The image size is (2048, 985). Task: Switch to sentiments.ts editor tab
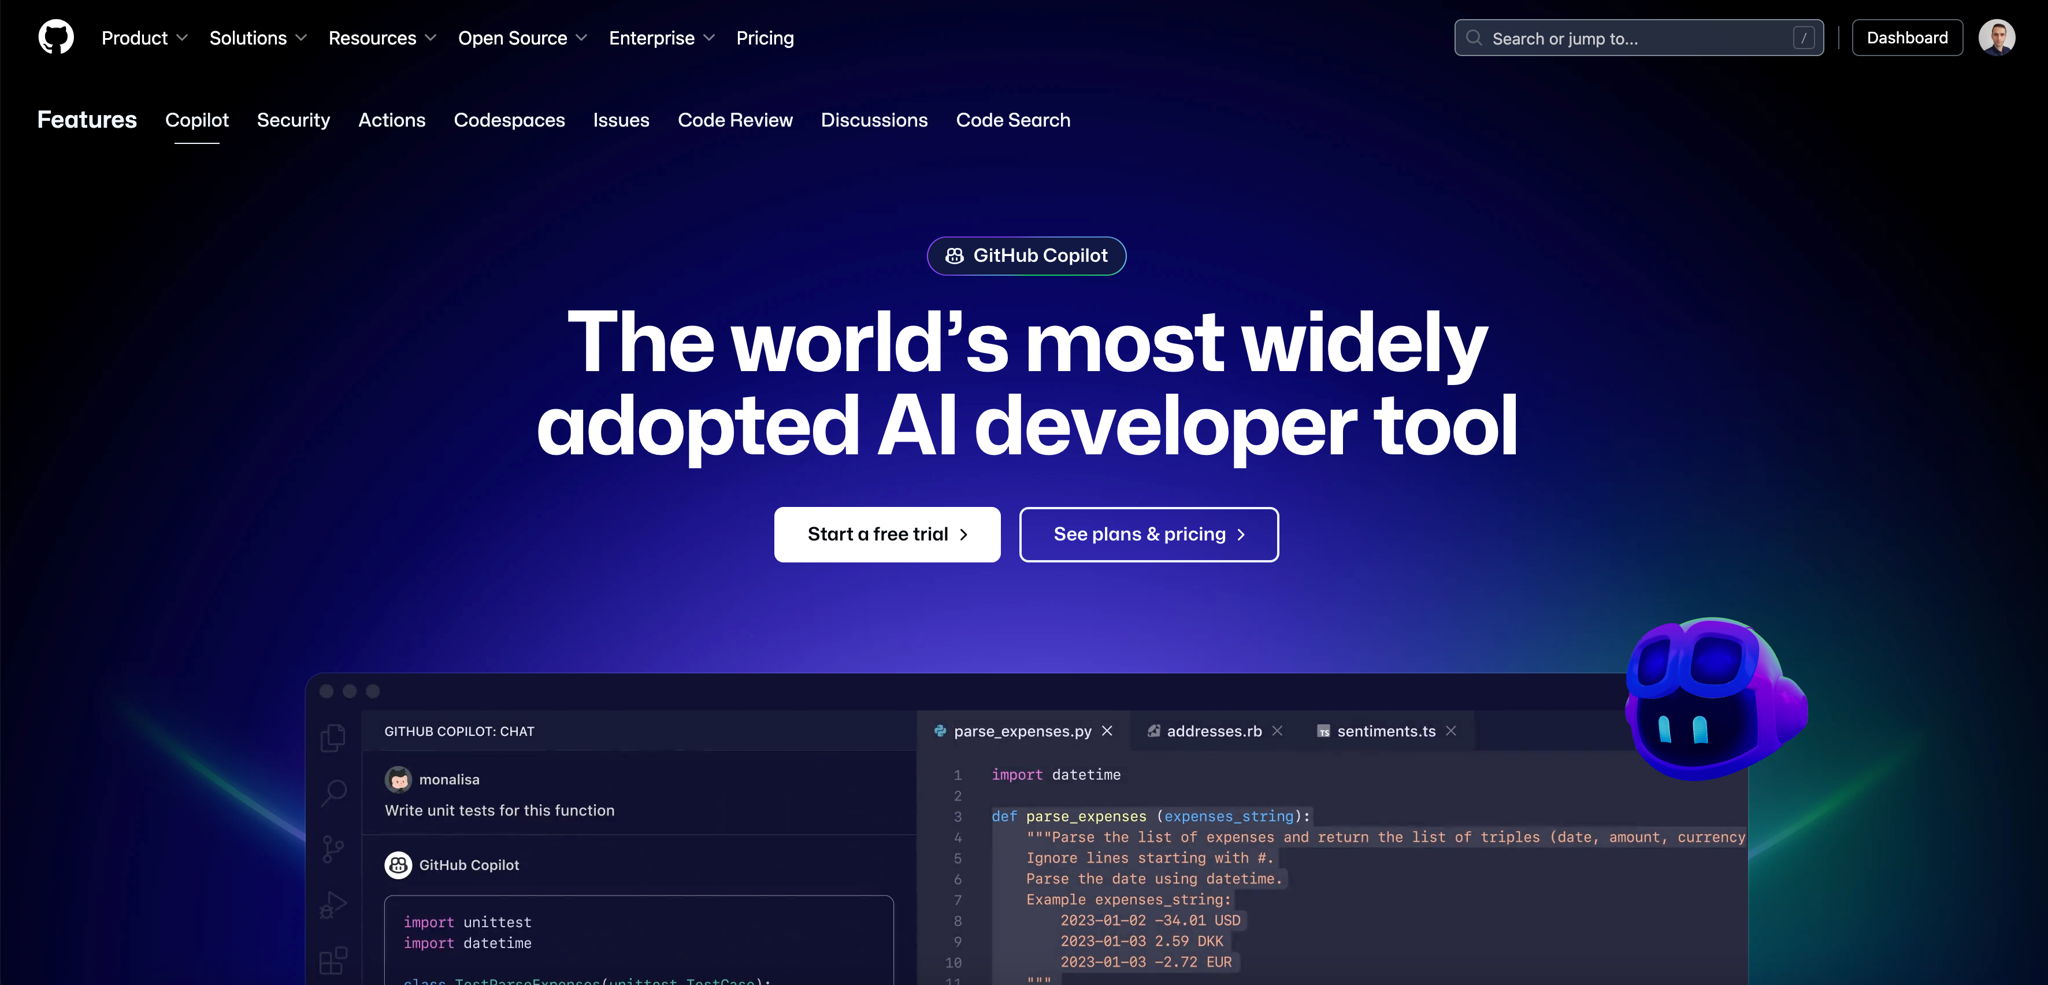[x=1386, y=731]
